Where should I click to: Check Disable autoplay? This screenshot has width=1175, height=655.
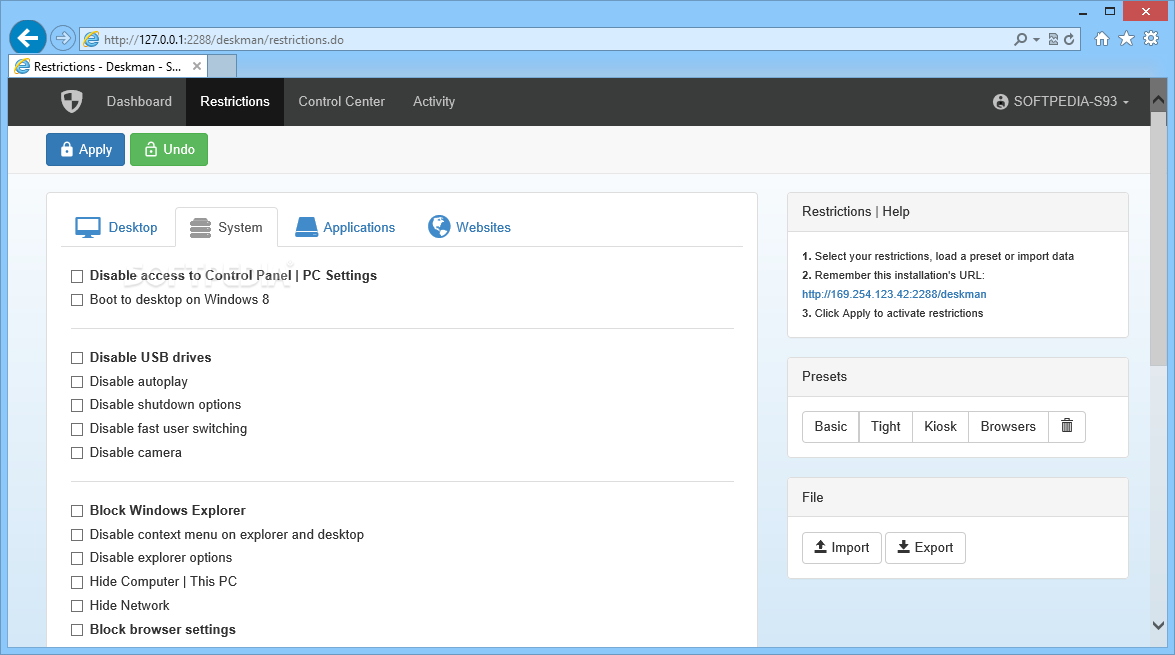76,382
